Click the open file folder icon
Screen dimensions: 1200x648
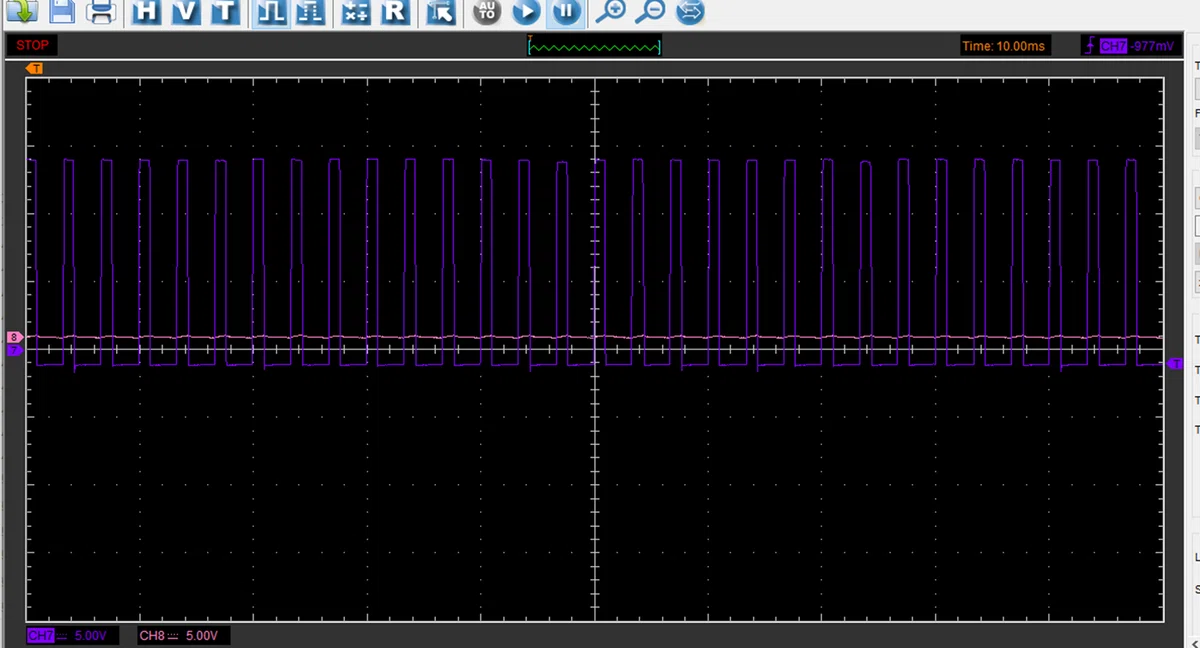(22, 11)
